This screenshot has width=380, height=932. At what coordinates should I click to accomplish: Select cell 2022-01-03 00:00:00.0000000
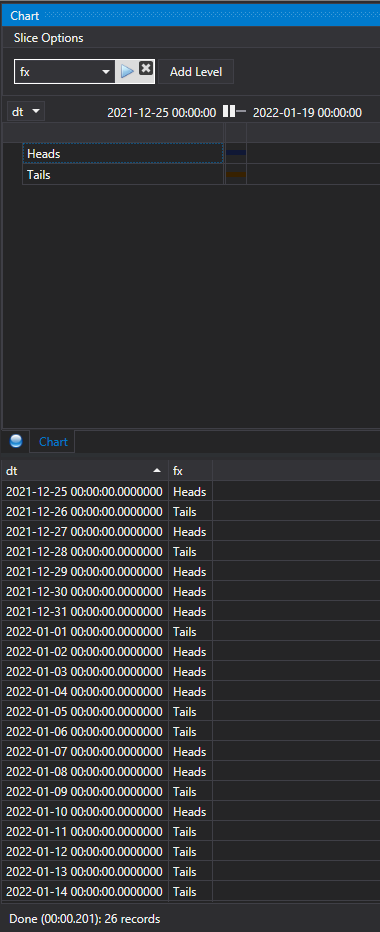(x=84, y=672)
